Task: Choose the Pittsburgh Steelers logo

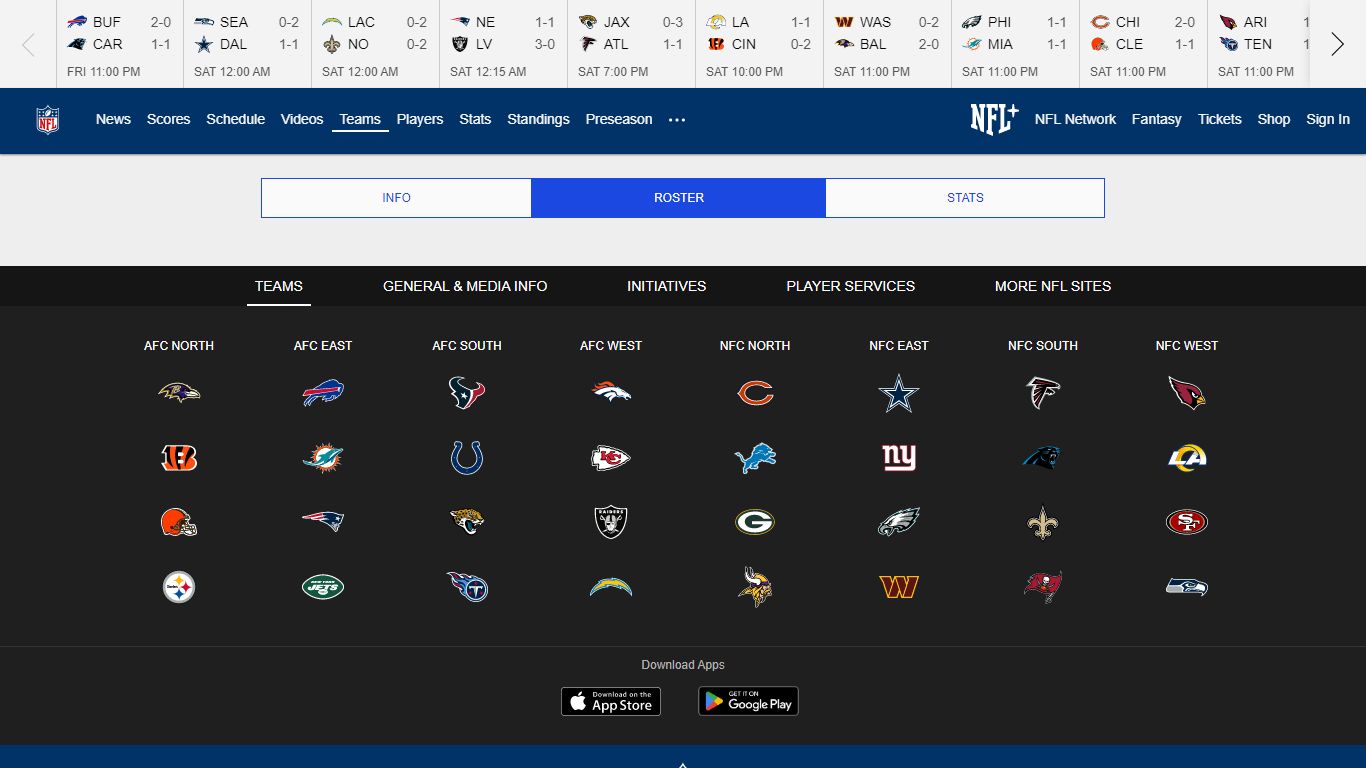Action: click(179, 587)
